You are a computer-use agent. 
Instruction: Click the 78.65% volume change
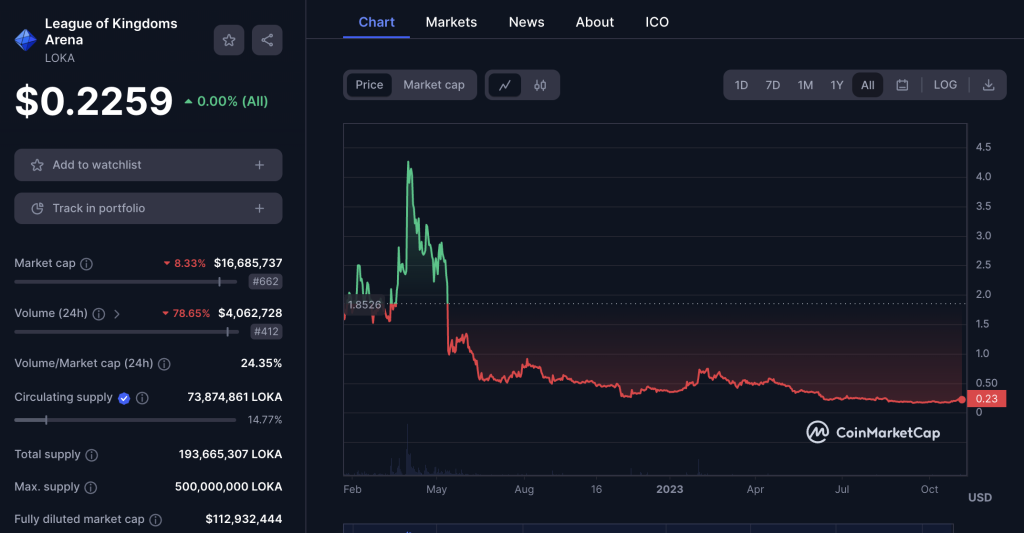point(186,314)
